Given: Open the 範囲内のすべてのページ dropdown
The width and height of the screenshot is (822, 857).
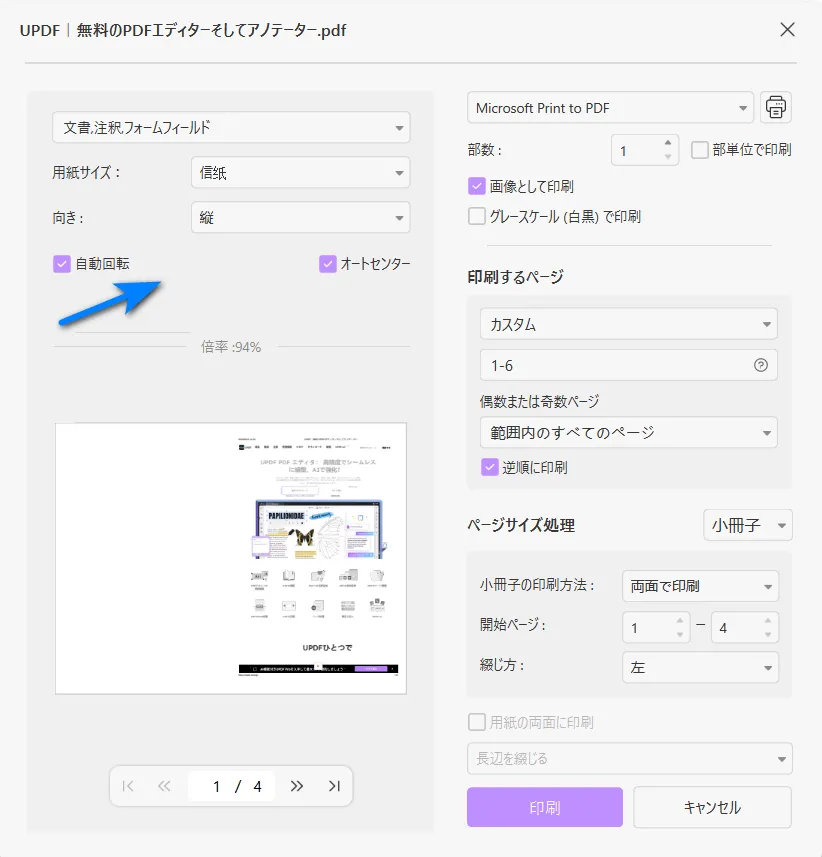Looking at the screenshot, I should pyautogui.click(x=629, y=432).
